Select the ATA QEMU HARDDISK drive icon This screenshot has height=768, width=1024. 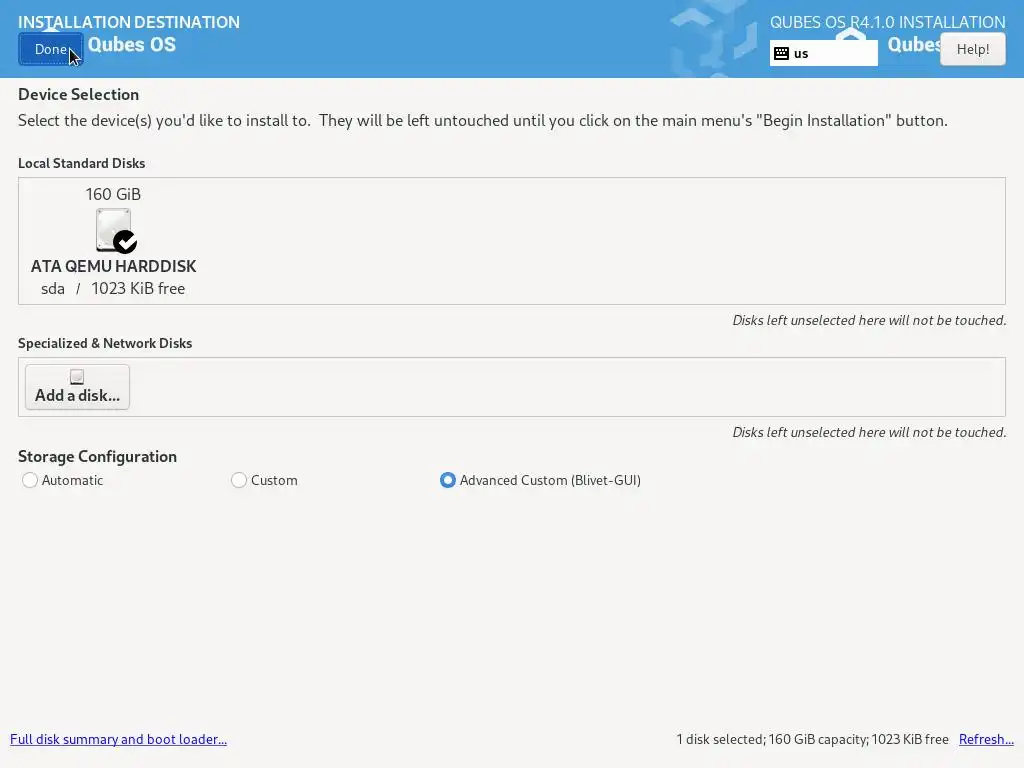point(114,230)
